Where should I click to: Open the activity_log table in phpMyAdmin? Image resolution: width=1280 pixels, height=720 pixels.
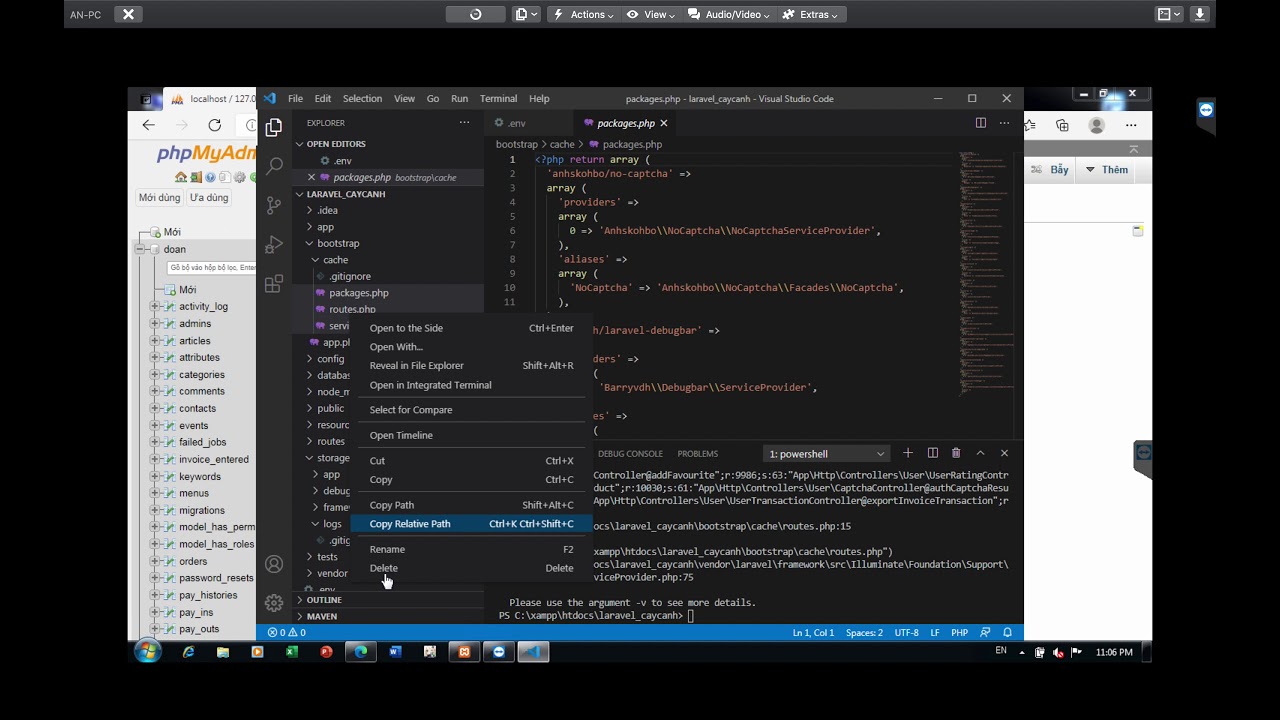(203, 306)
